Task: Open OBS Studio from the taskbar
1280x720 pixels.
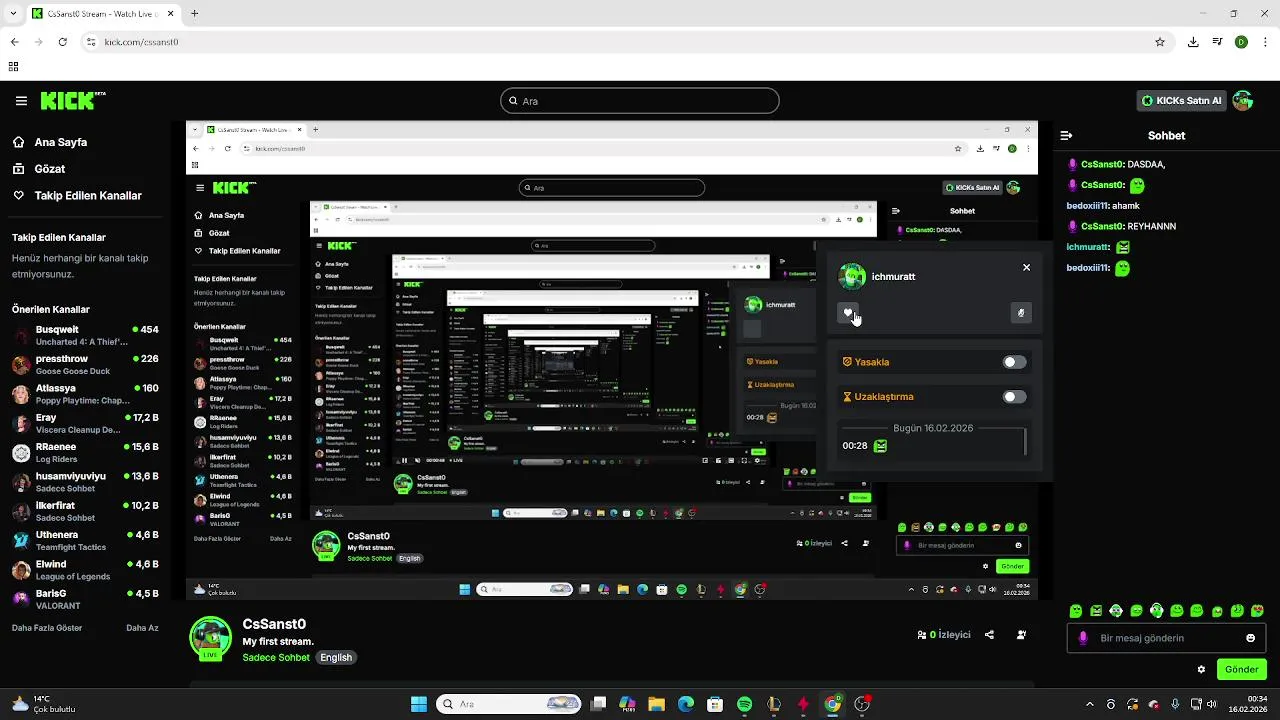Action: pos(862,704)
